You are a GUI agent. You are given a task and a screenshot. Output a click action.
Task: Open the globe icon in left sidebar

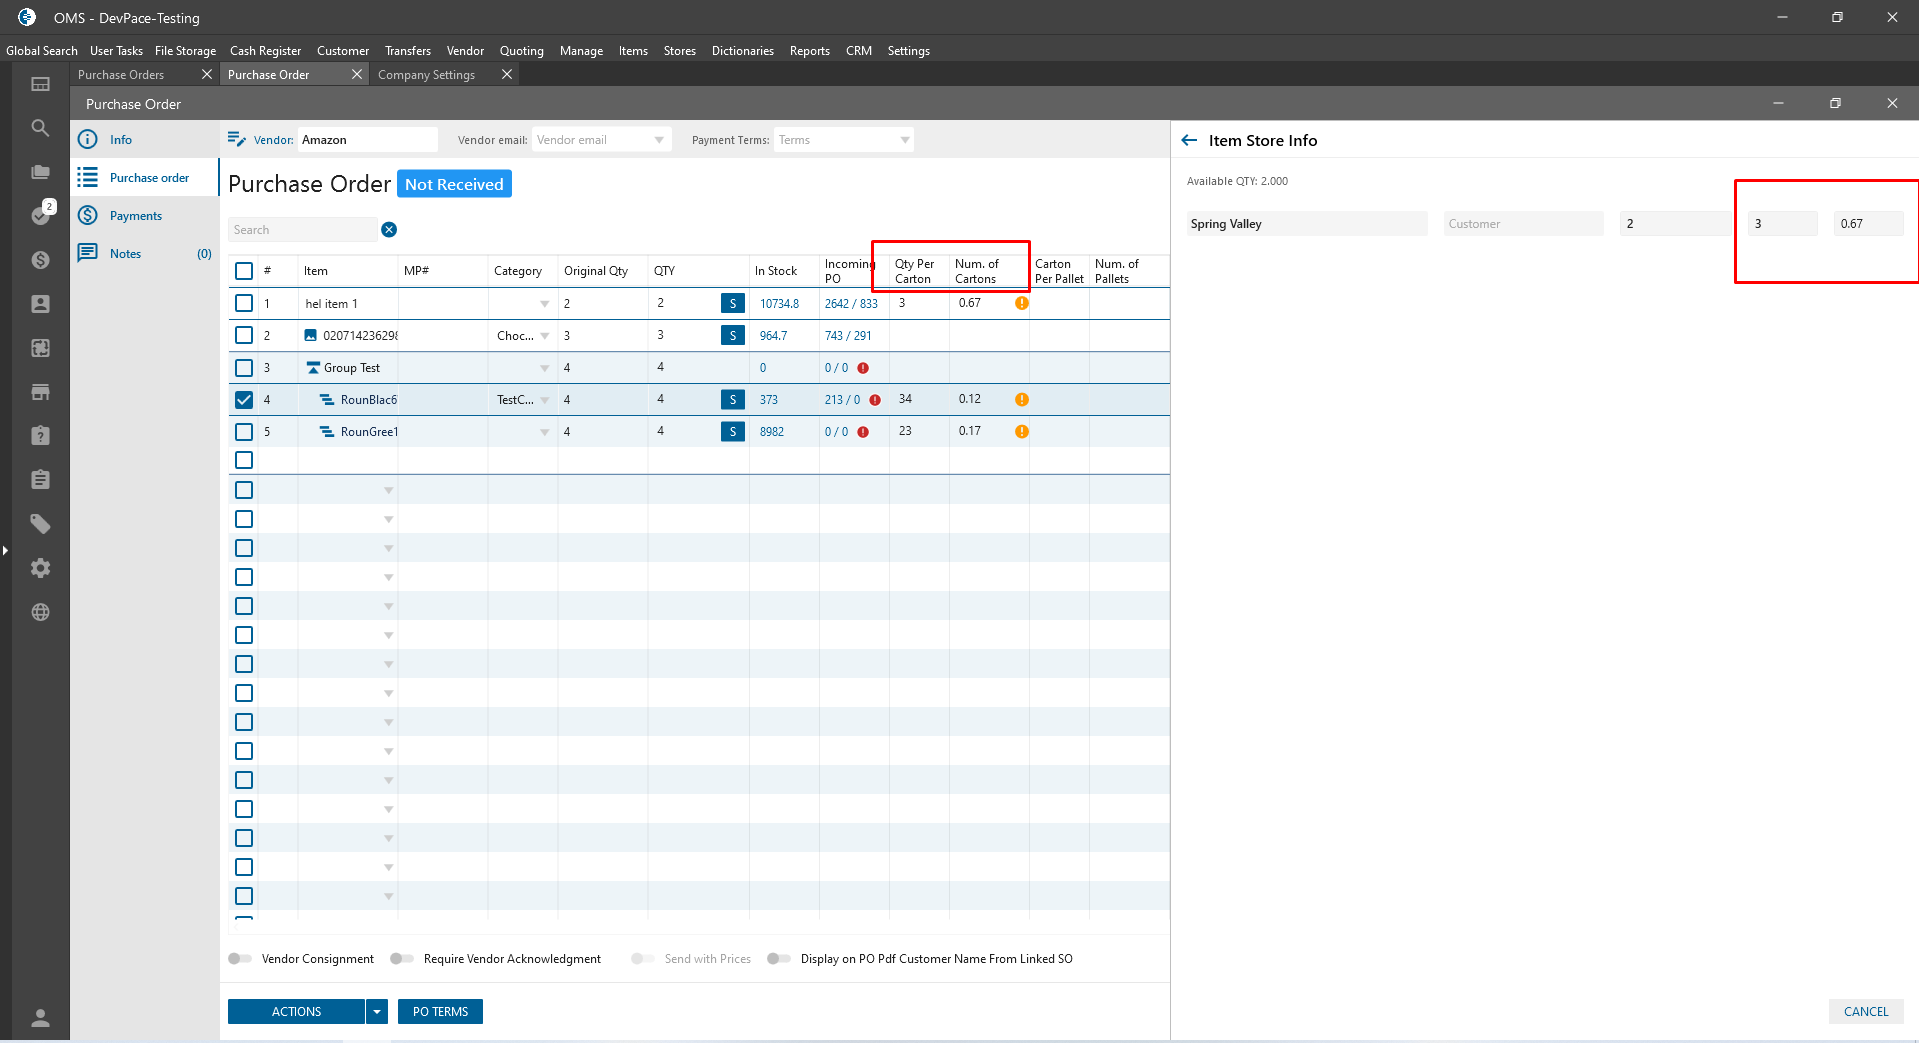click(40, 612)
